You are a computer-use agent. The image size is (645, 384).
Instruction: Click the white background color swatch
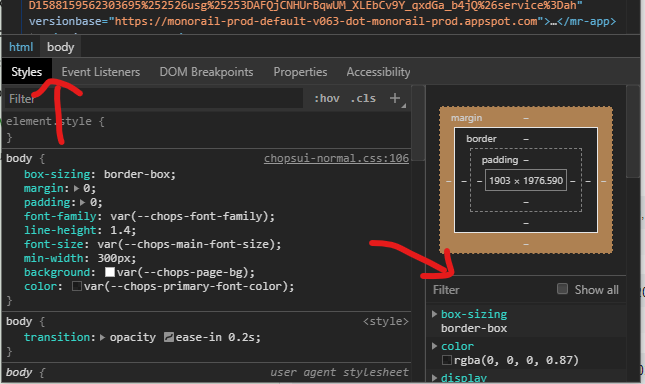click(x=110, y=272)
